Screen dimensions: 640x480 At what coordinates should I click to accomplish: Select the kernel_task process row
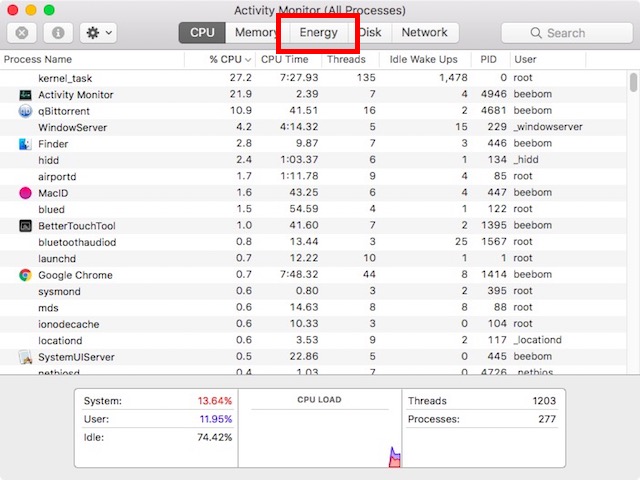pyautogui.click(x=313, y=78)
